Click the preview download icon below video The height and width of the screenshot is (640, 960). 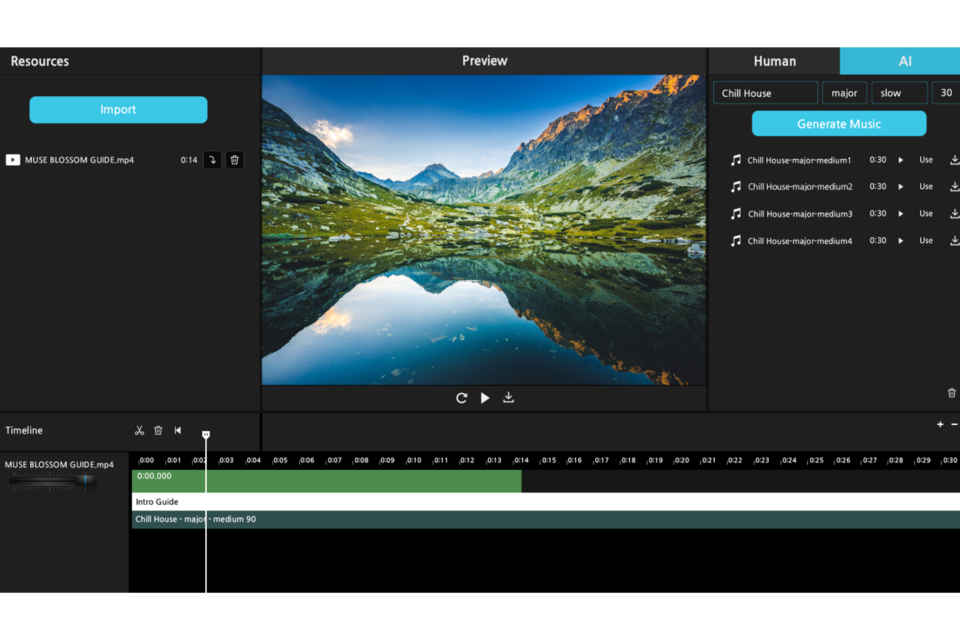tap(508, 398)
